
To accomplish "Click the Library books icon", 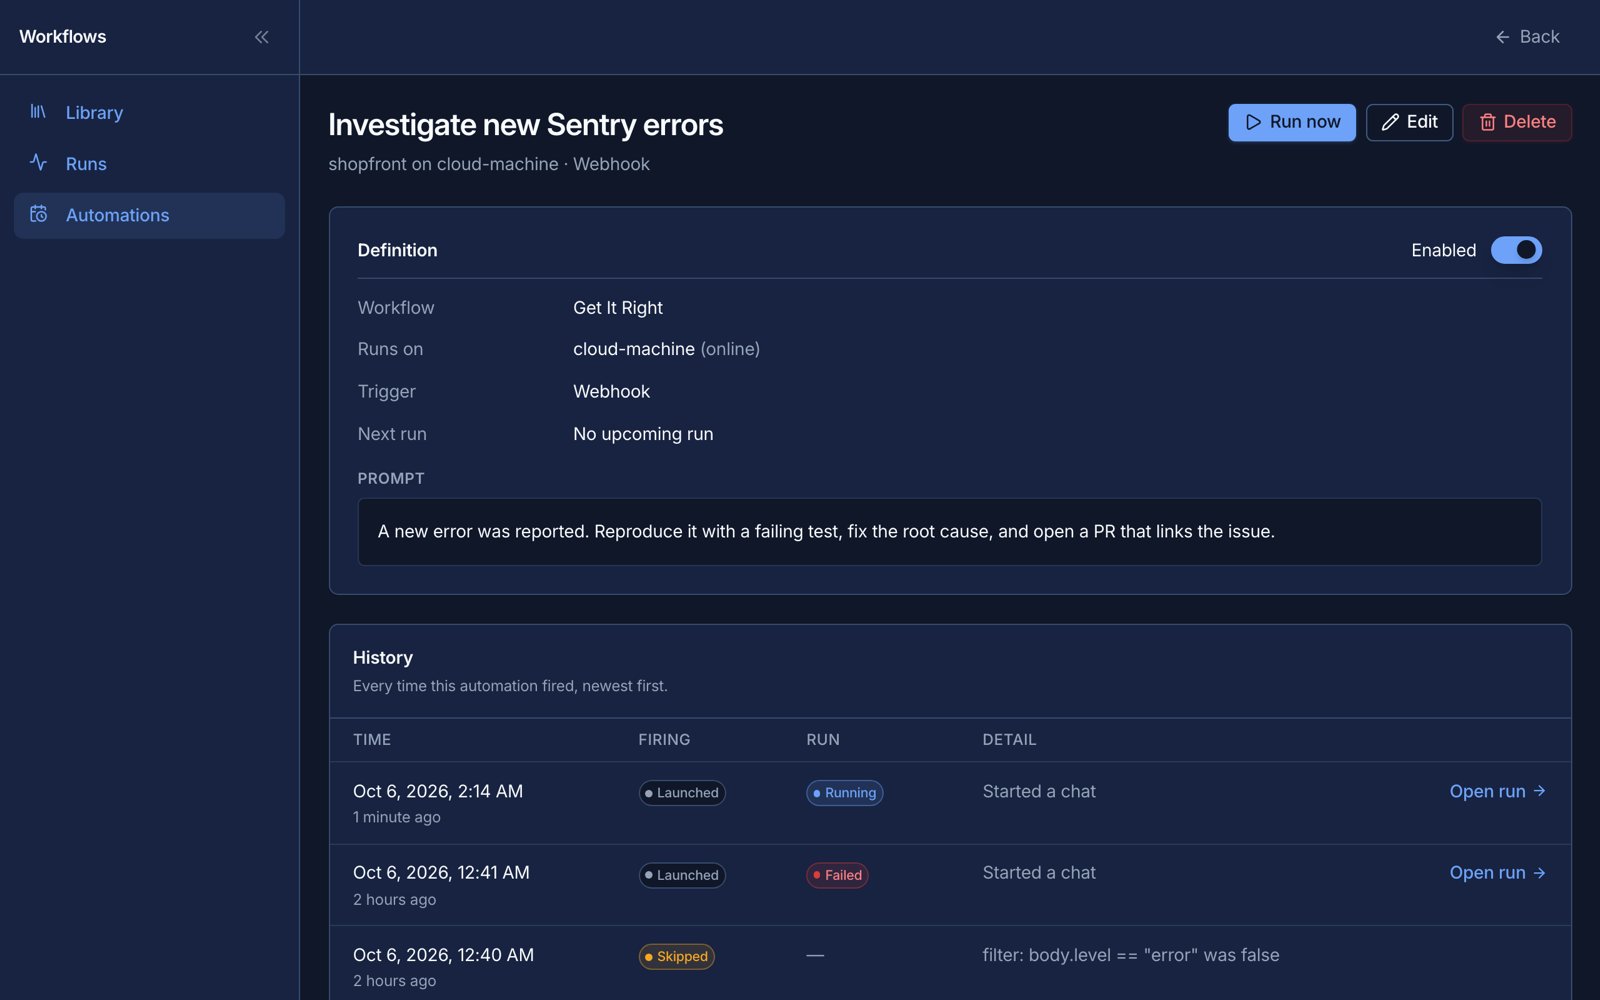I will point(38,112).
